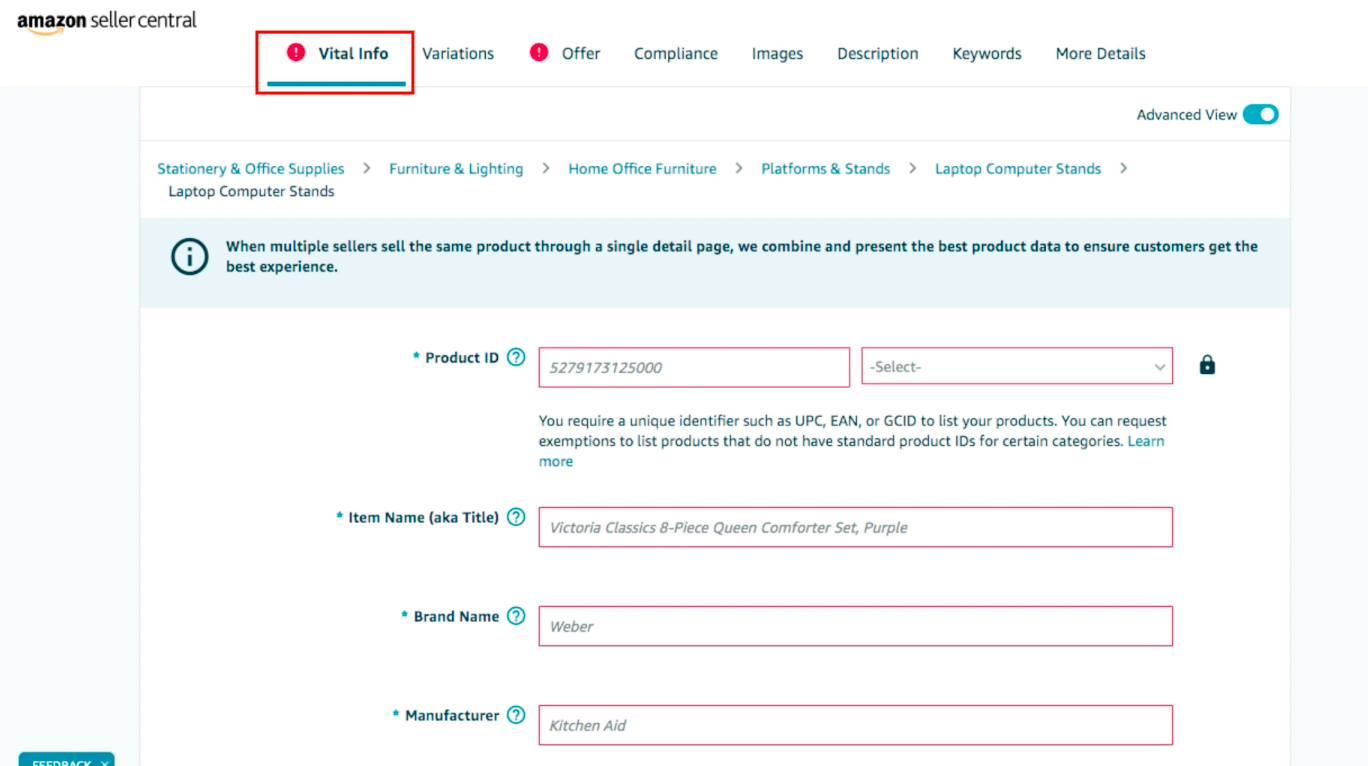This screenshot has width=1368, height=766.
Task: Go to the Images tab
Action: pyautogui.click(x=777, y=54)
